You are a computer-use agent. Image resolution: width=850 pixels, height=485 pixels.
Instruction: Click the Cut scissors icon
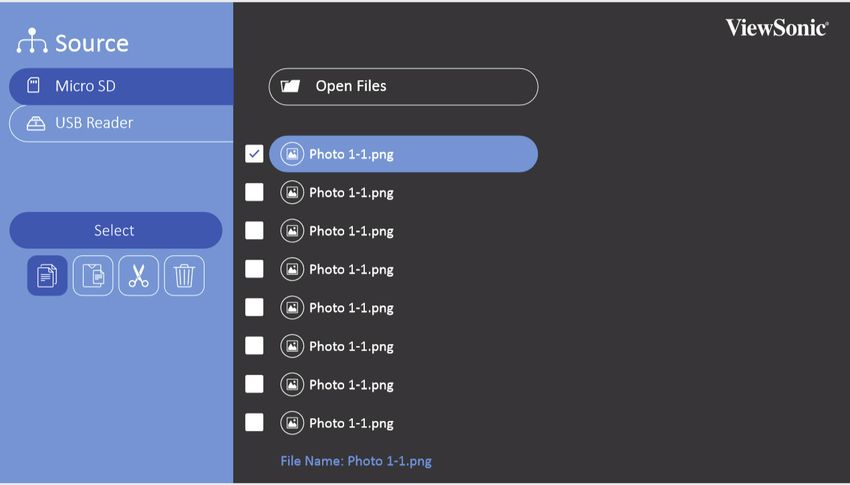[138, 275]
